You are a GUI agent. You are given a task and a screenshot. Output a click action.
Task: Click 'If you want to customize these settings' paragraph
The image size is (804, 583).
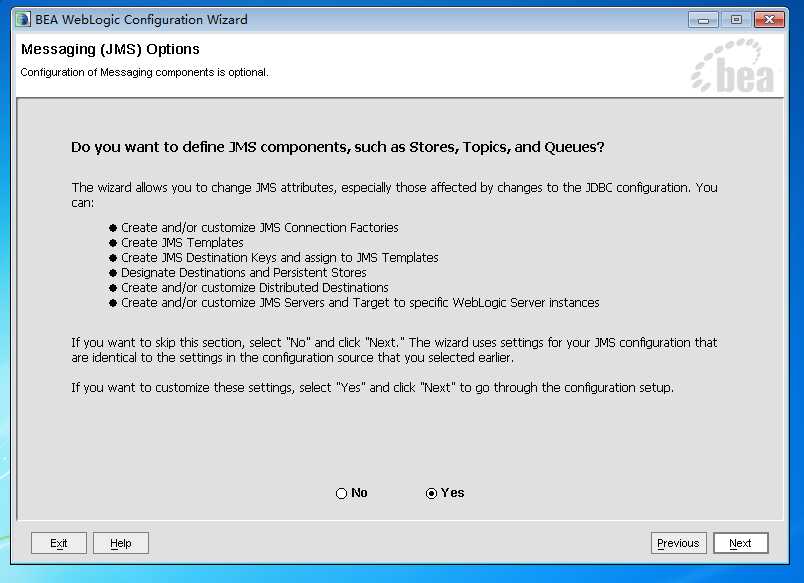(372, 388)
